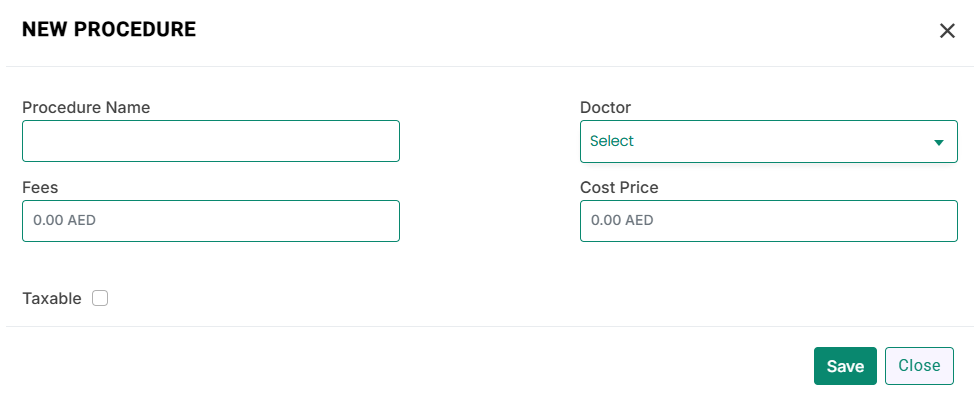Image resolution: width=980 pixels, height=396 pixels.
Task: Click into the Fees input box
Action: point(211,220)
